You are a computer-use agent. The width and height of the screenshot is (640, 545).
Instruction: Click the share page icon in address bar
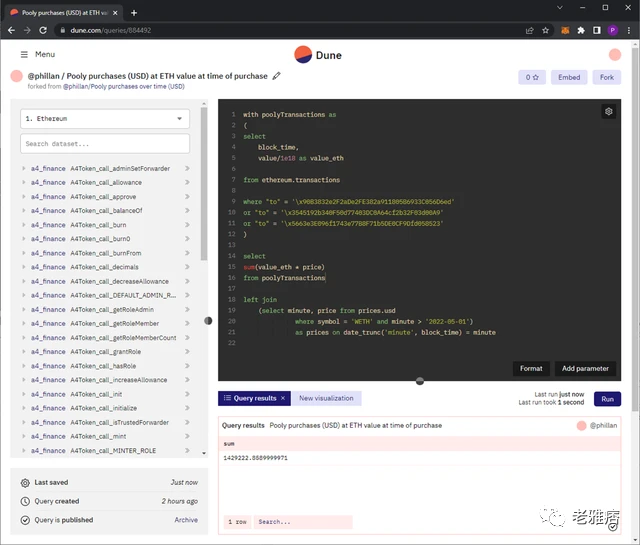[x=529, y=30]
